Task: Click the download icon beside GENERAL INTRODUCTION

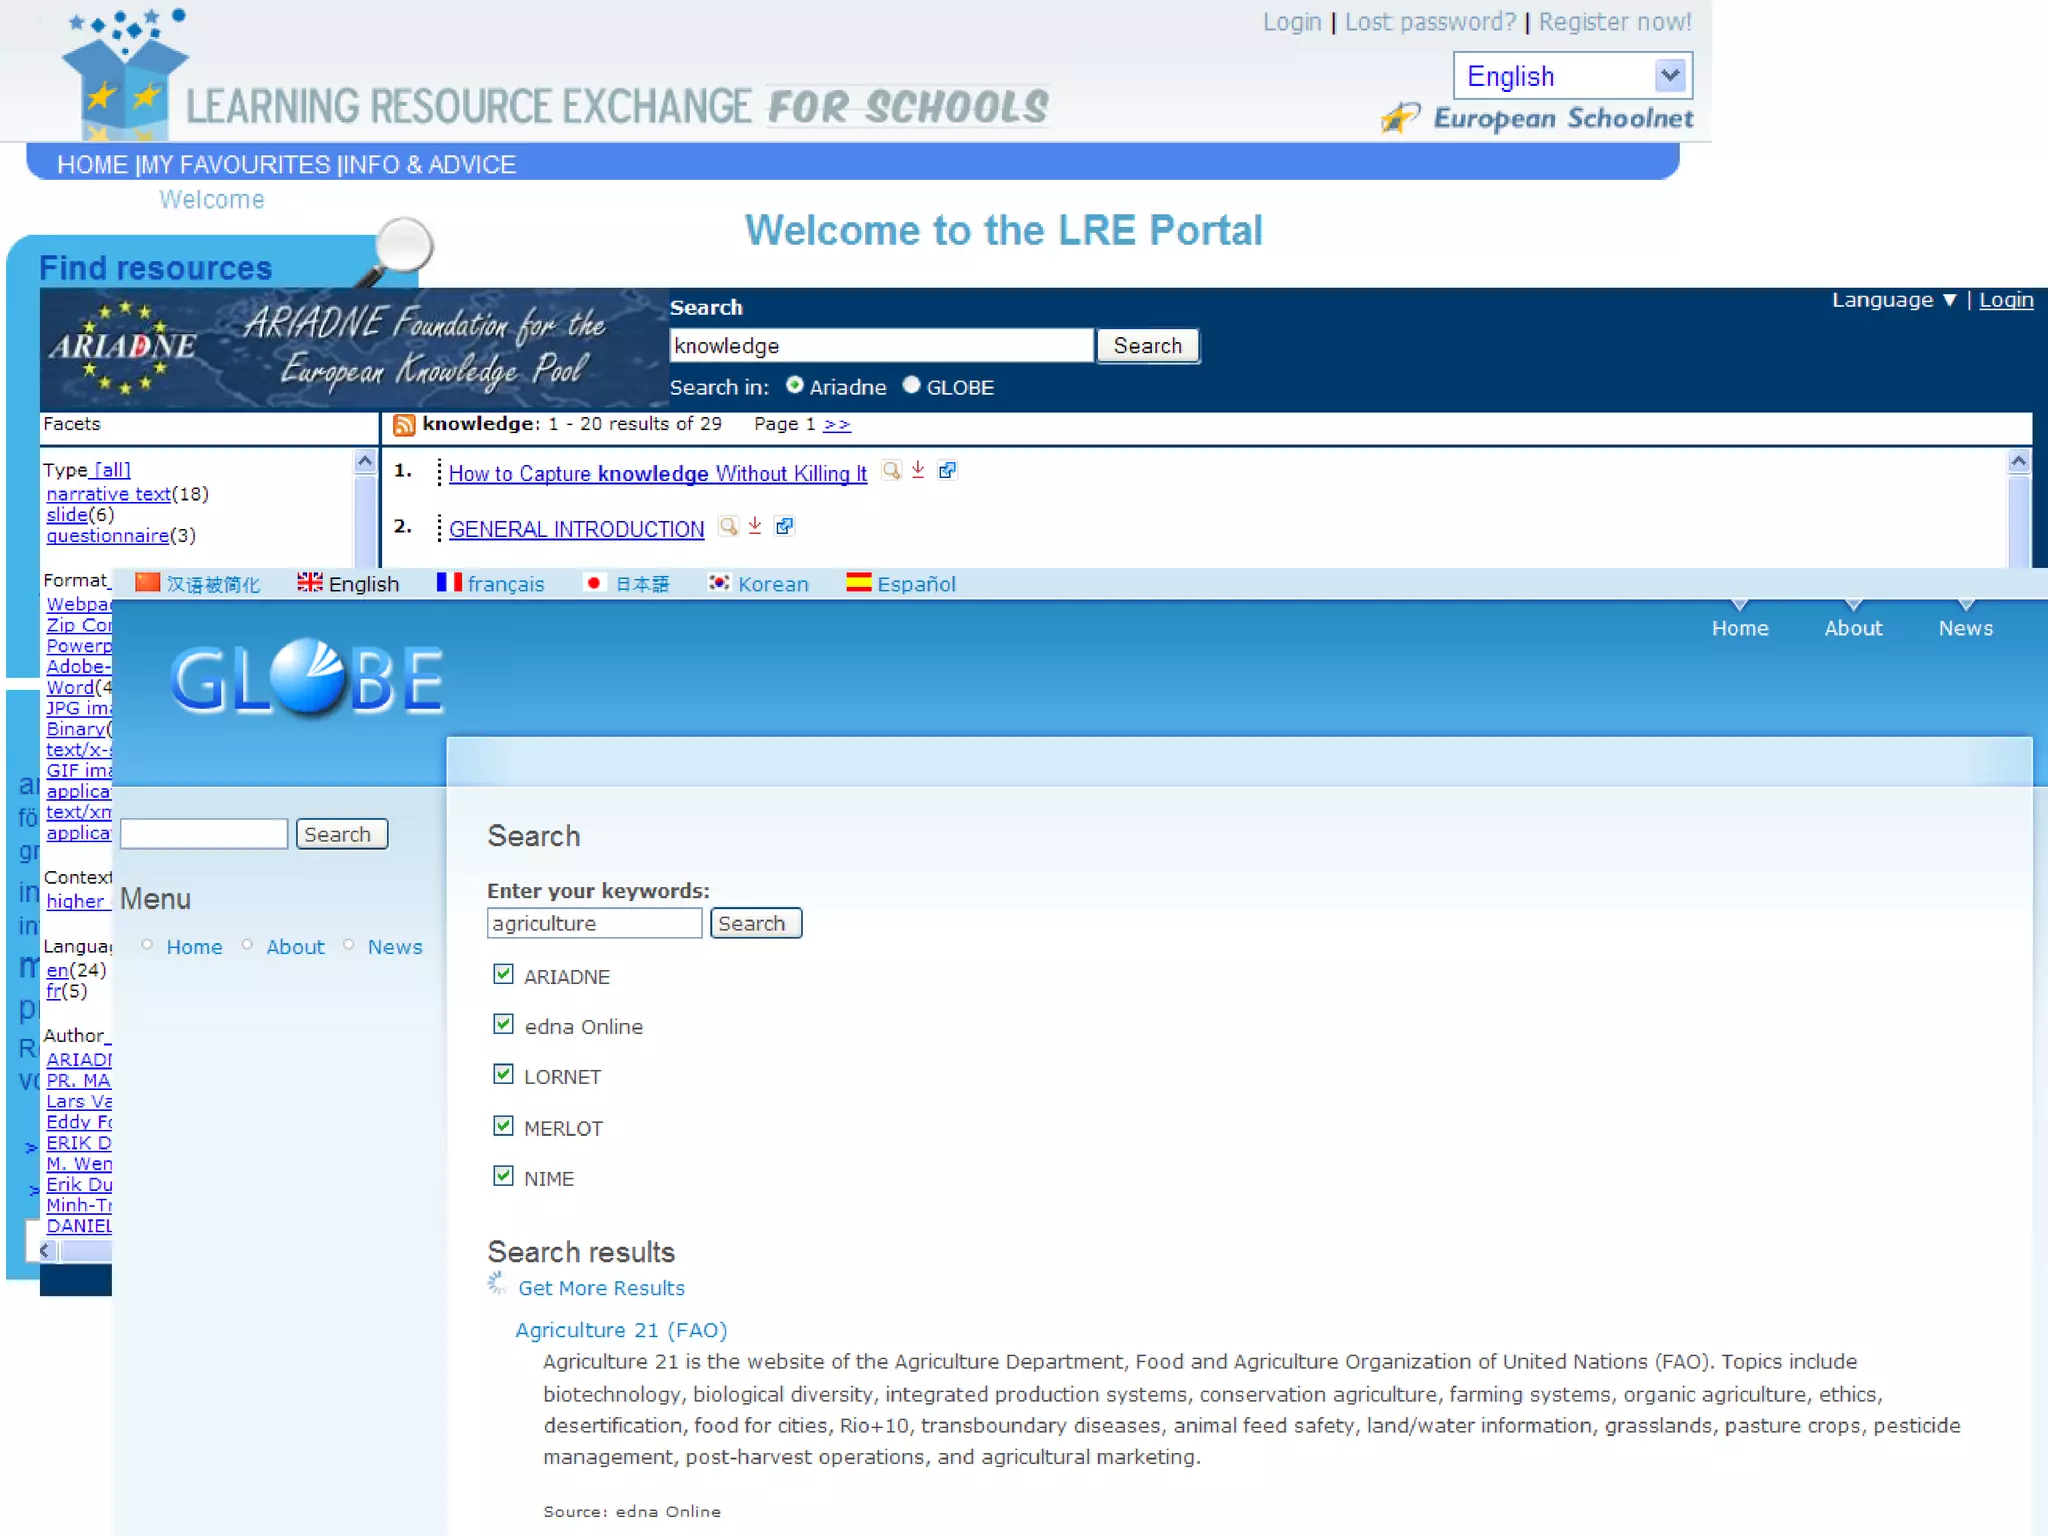Action: click(x=755, y=526)
